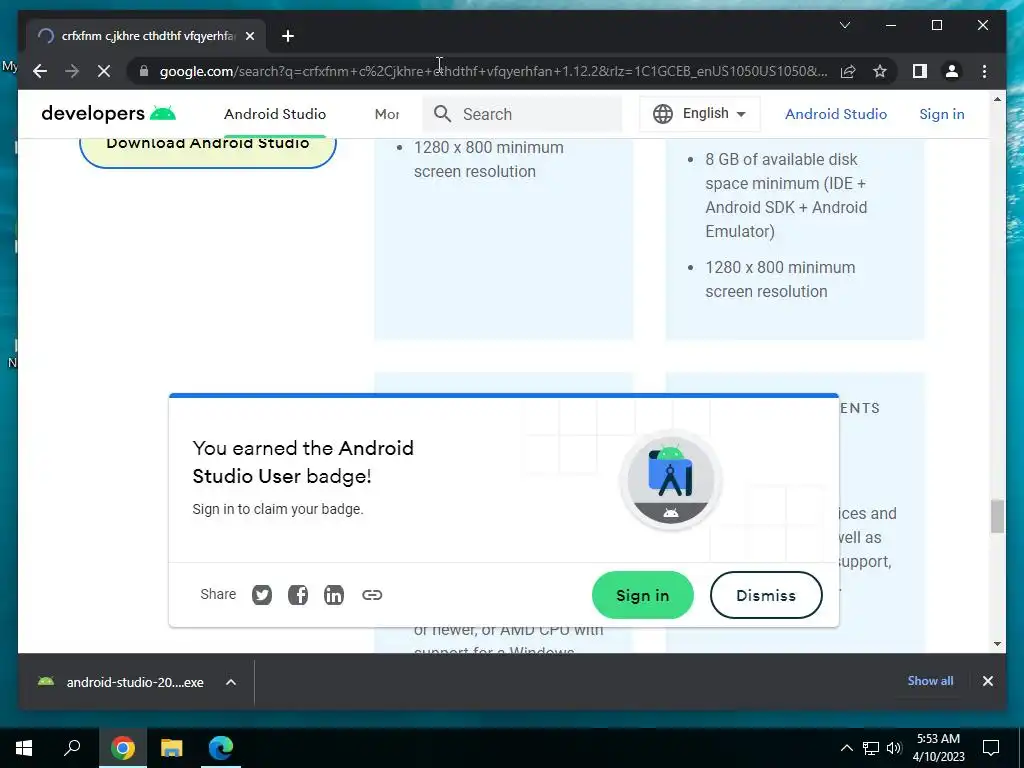Open the Android Studio header link
The width and height of the screenshot is (1024, 768).
coord(835,114)
